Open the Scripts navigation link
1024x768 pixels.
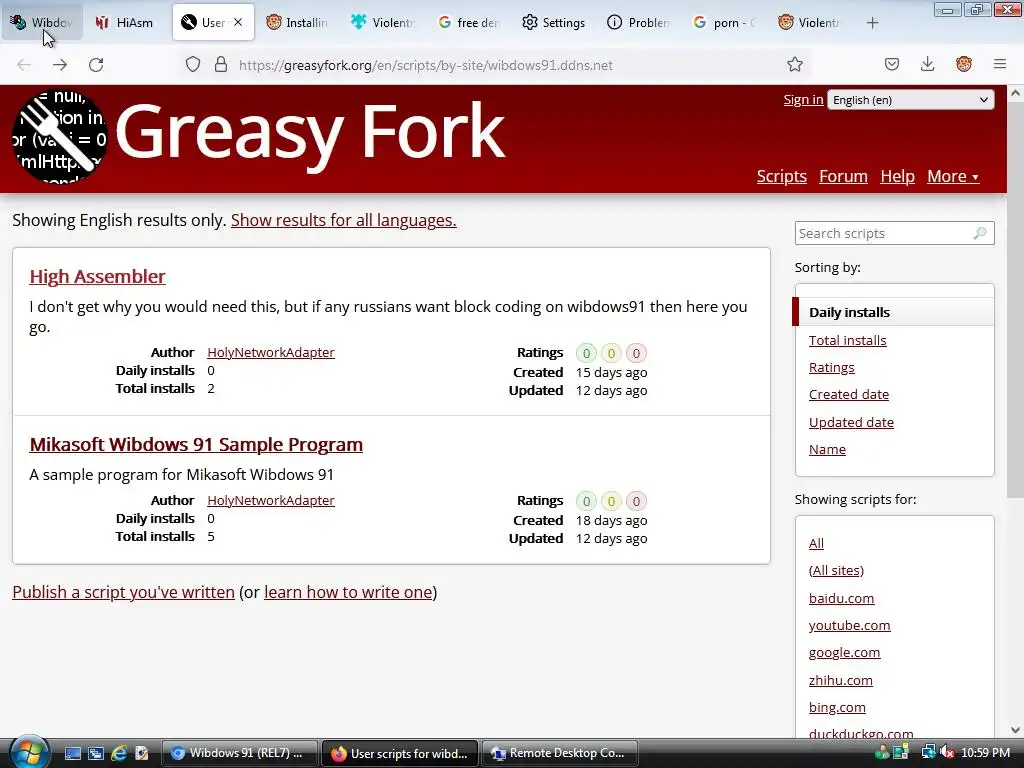coord(782,176)
